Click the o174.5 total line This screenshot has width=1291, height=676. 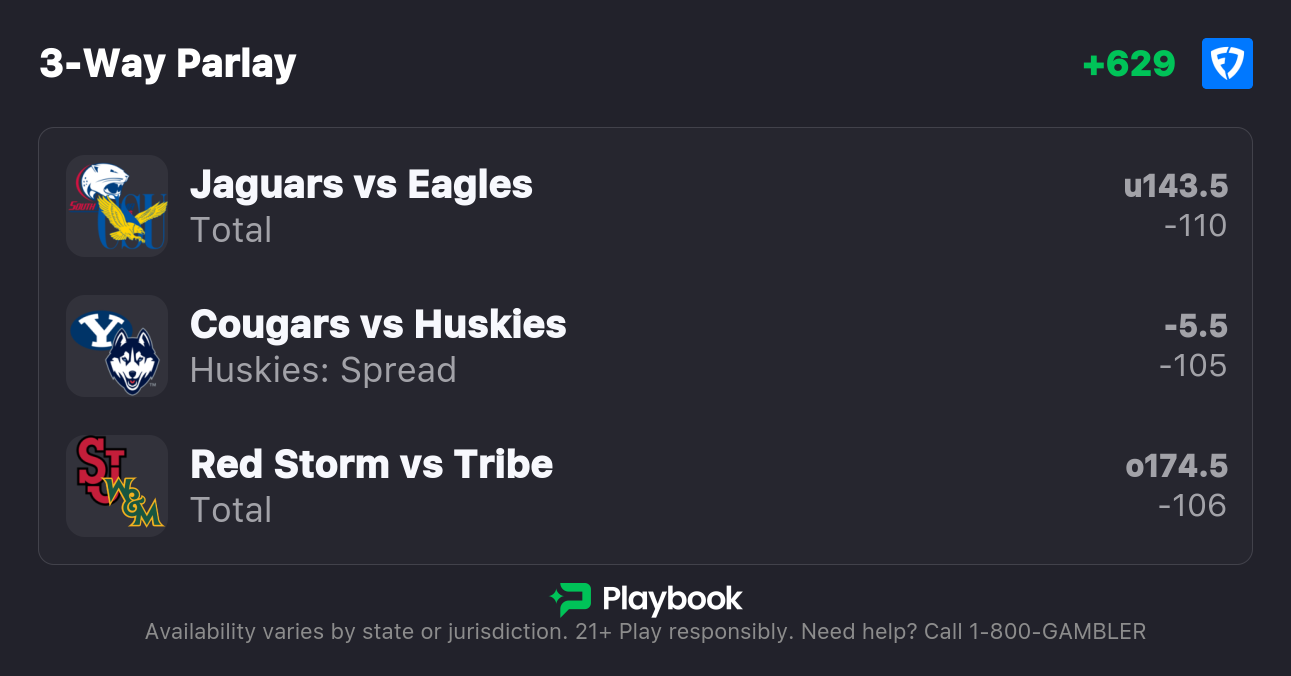(1176, 466)
